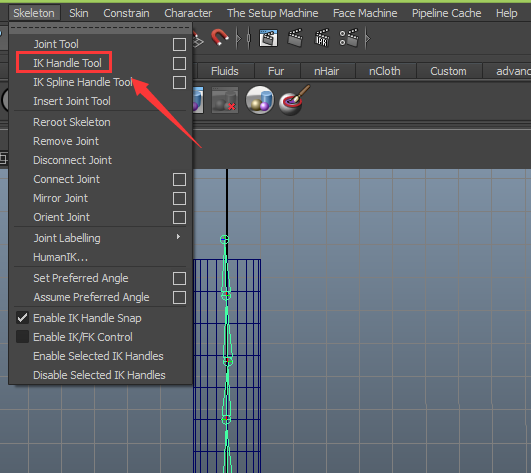Open the Orient Joint option box
Image resolution: width=531 pixels, height=473 pixels.
click(179, 217)
